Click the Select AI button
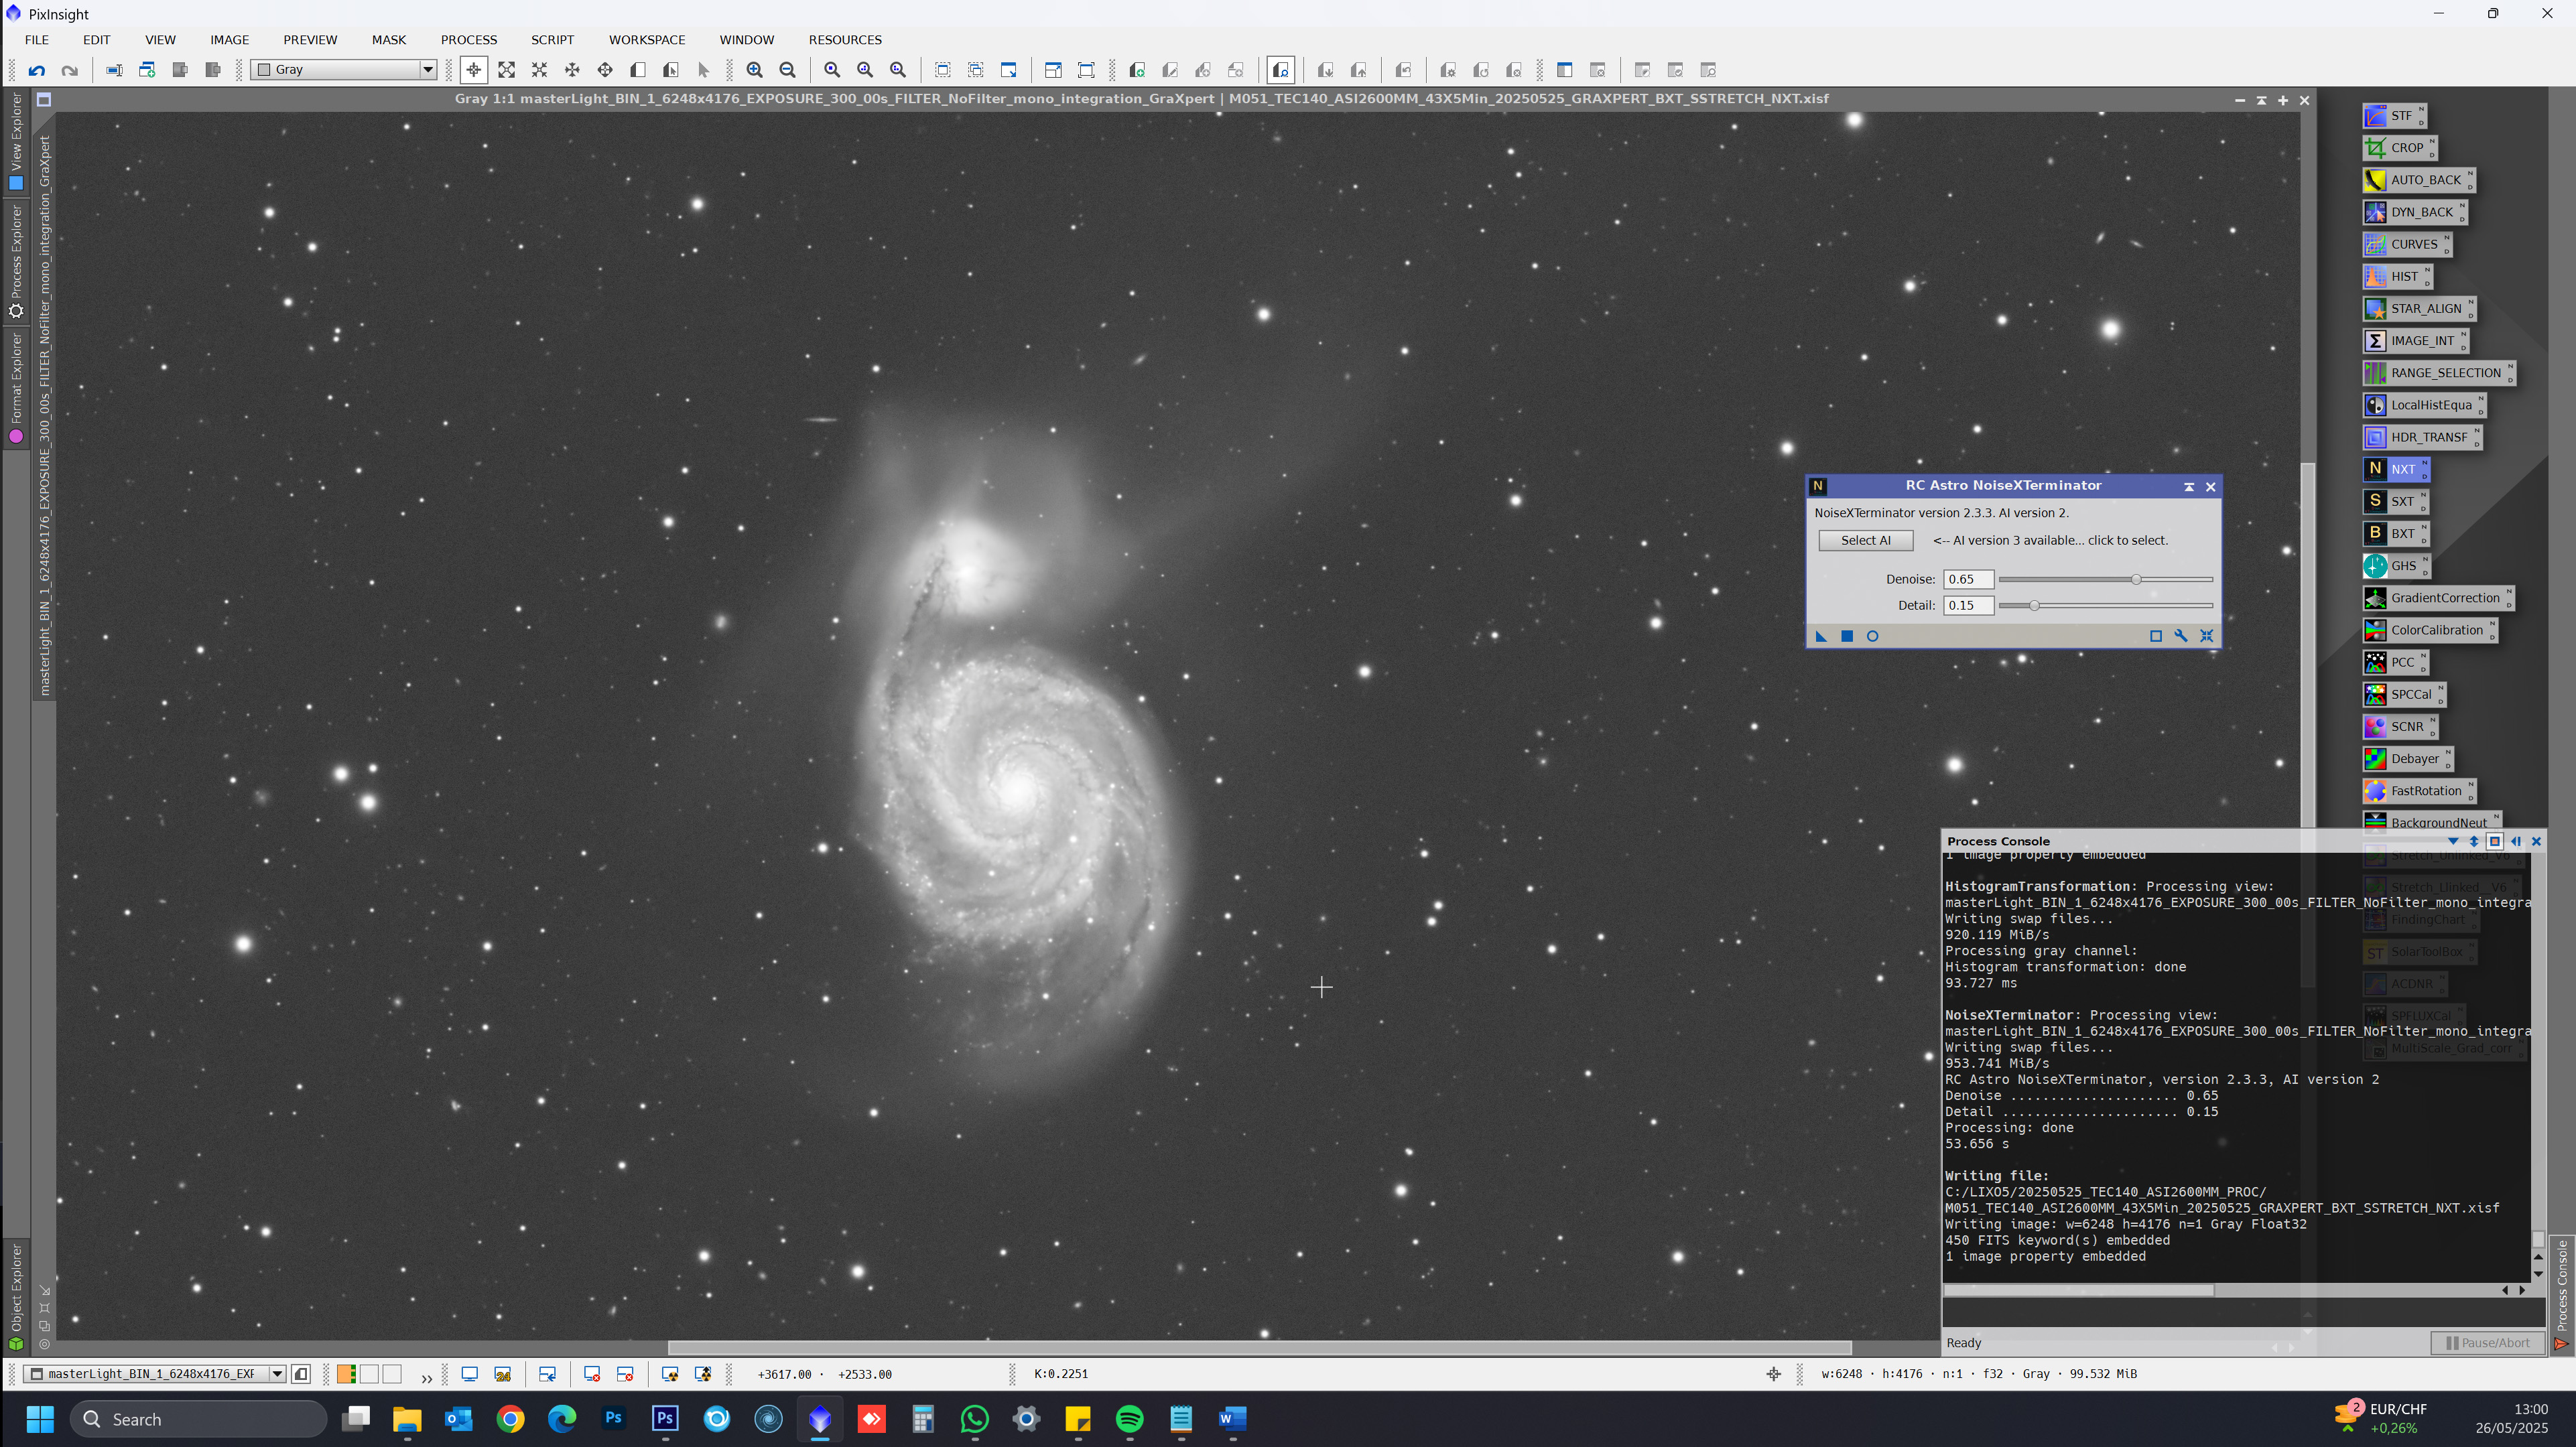The image size is (2576, 1447). [x=1865, y=540]
